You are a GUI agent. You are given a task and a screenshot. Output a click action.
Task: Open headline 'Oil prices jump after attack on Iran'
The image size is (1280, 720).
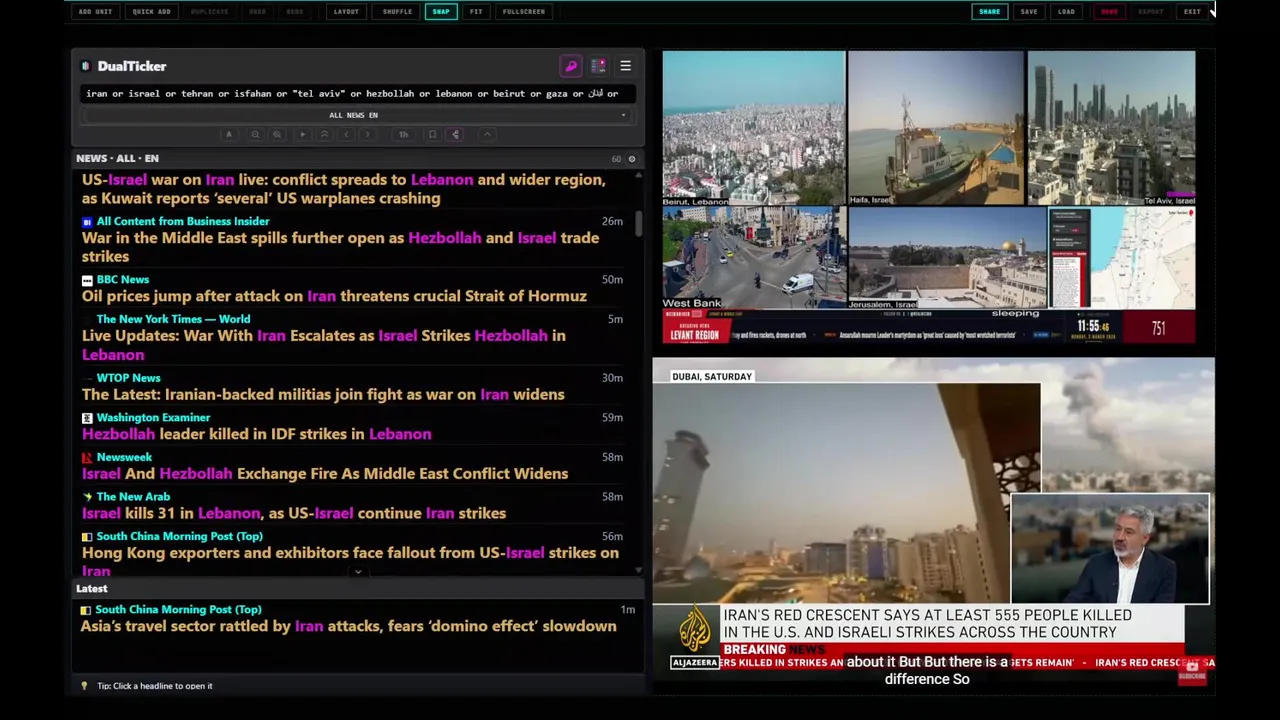coord(334,296)
